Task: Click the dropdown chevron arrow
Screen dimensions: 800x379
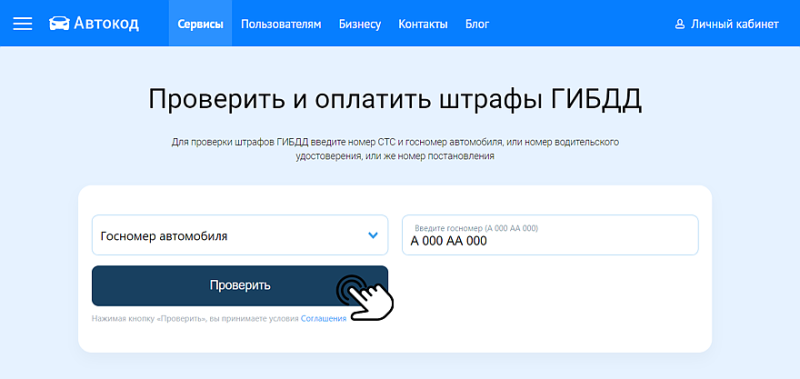Action: (x=373, y=236)
